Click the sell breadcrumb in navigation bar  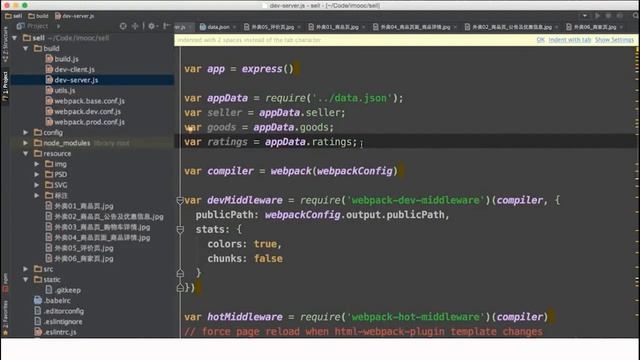pyautogui.click(x=14, y=16)
